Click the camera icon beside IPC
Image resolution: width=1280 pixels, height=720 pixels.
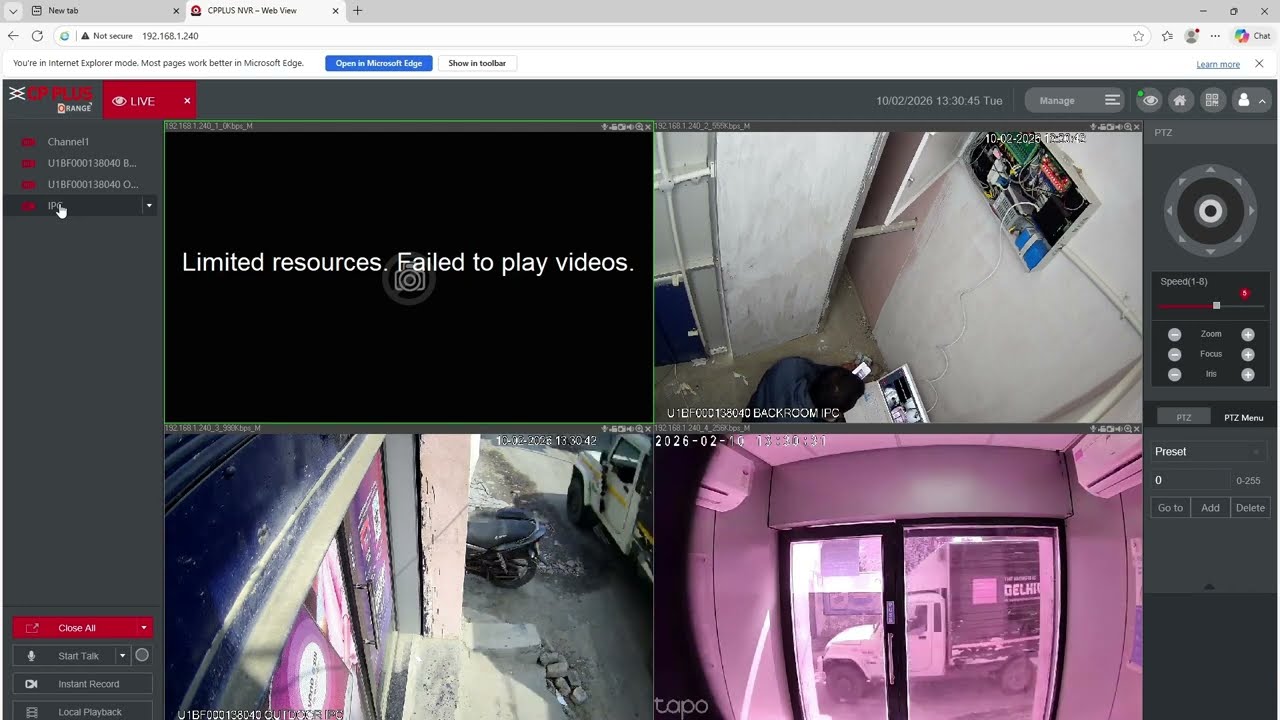click(28, 206)
